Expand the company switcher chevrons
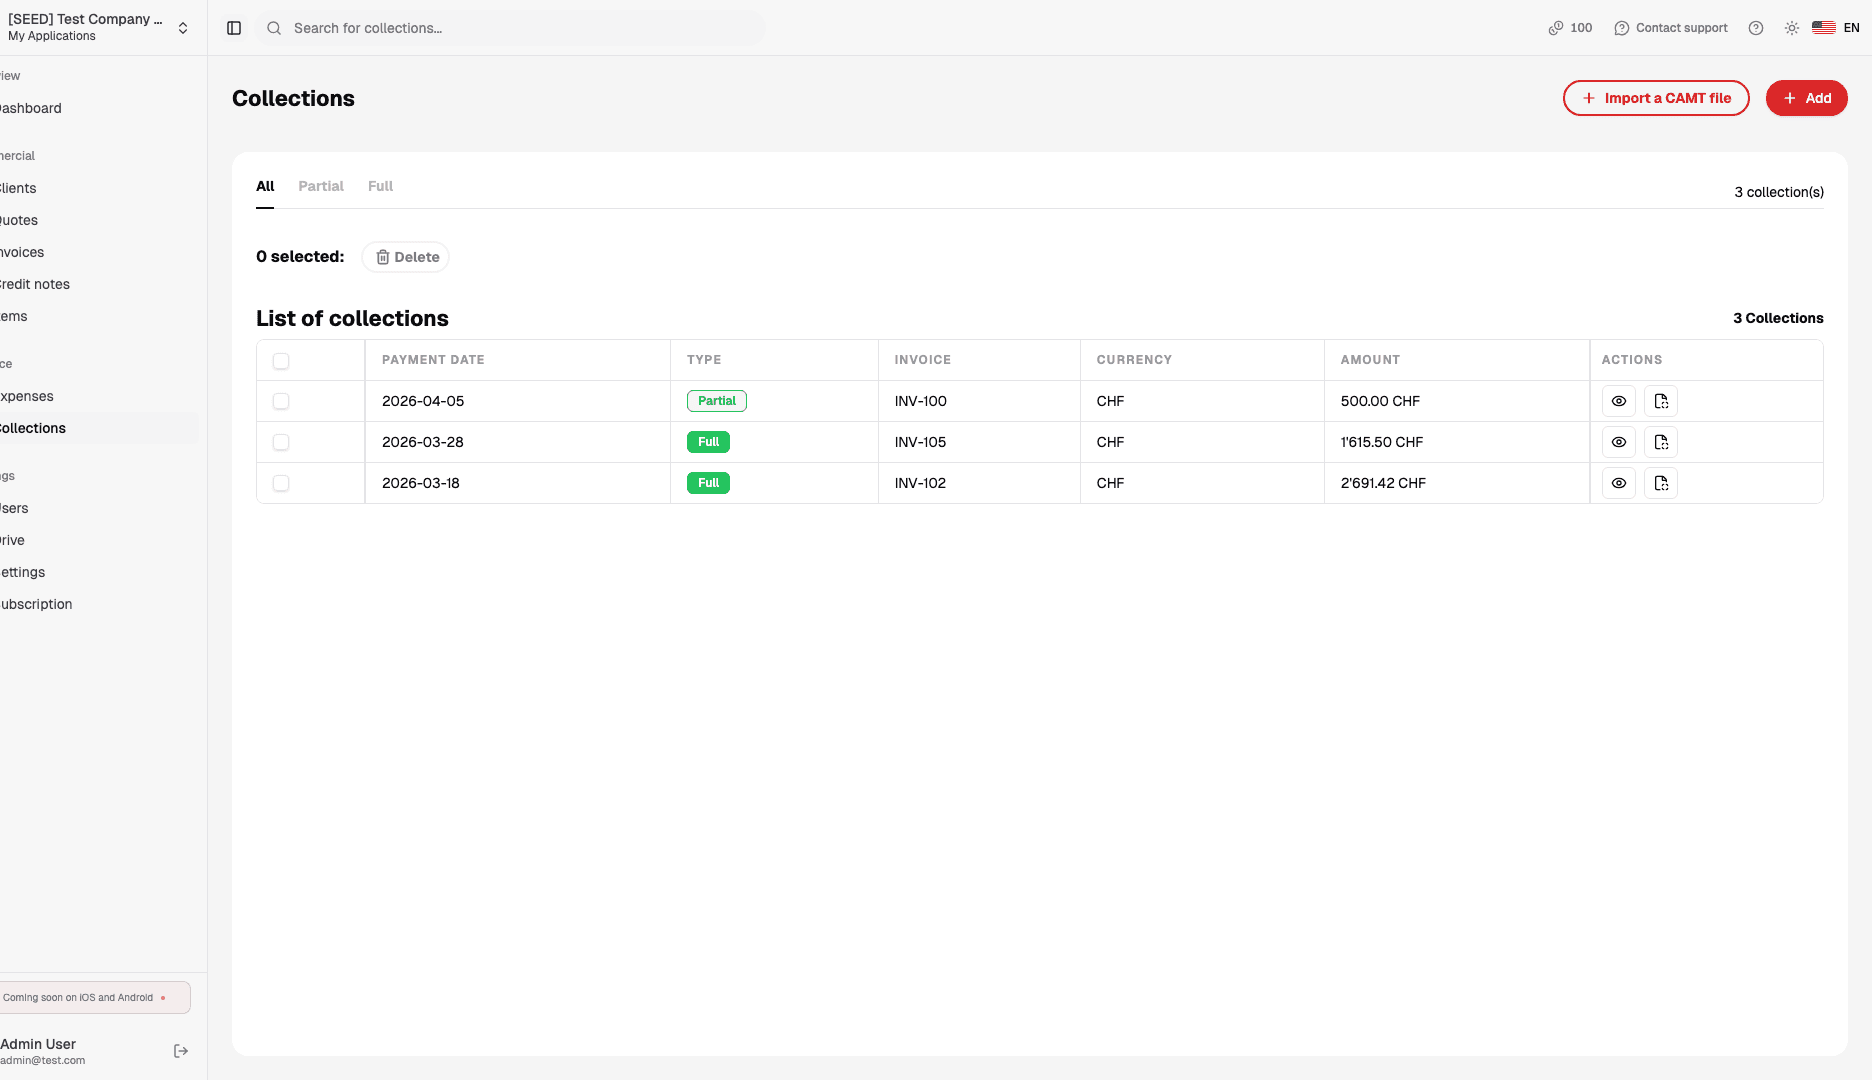Image resolution: width=1872 pixels, height=1080 pixels. (x=183, y=27)
